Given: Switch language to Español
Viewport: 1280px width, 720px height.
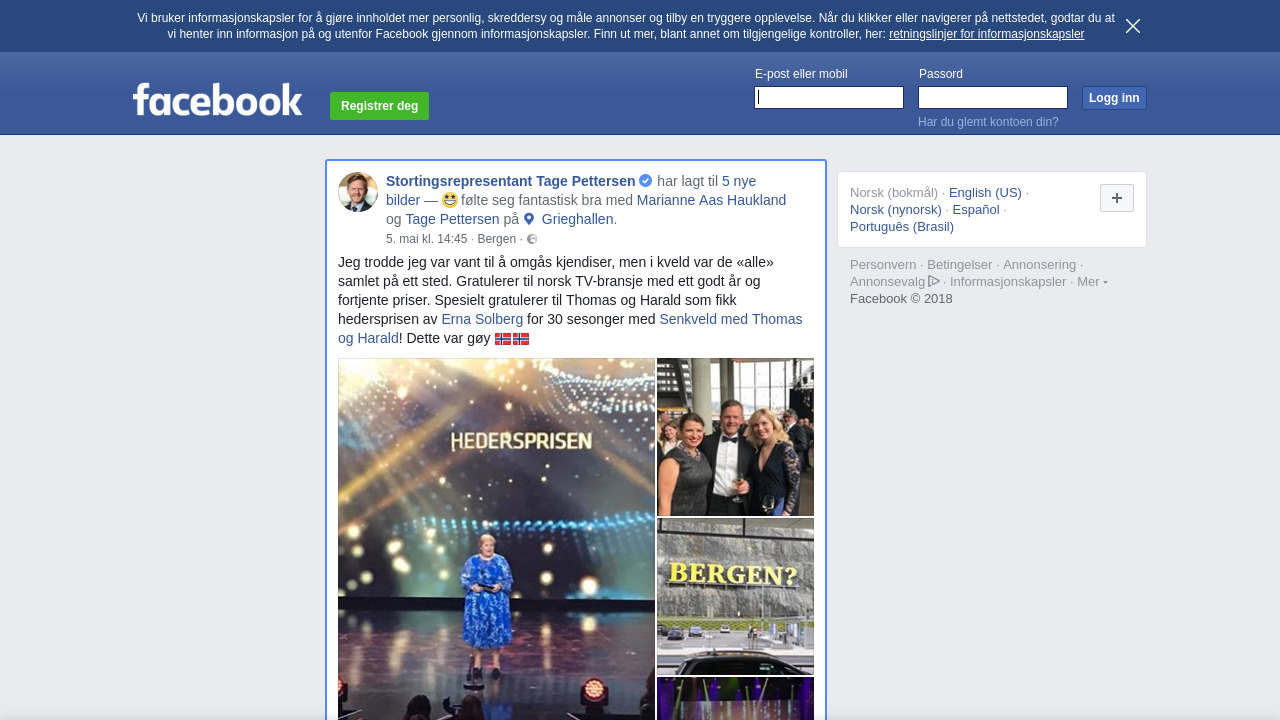Looking at the screenshot, I should (x=976, y=209).
